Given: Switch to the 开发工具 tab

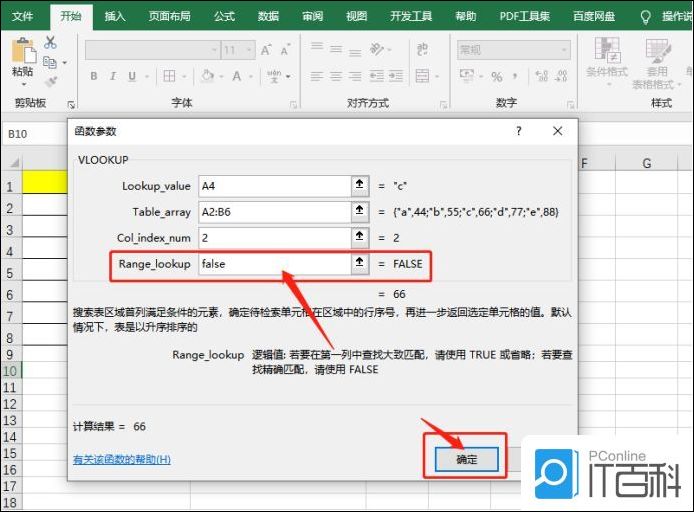Looking at the screenshot, I should click(x=411, y=16).
